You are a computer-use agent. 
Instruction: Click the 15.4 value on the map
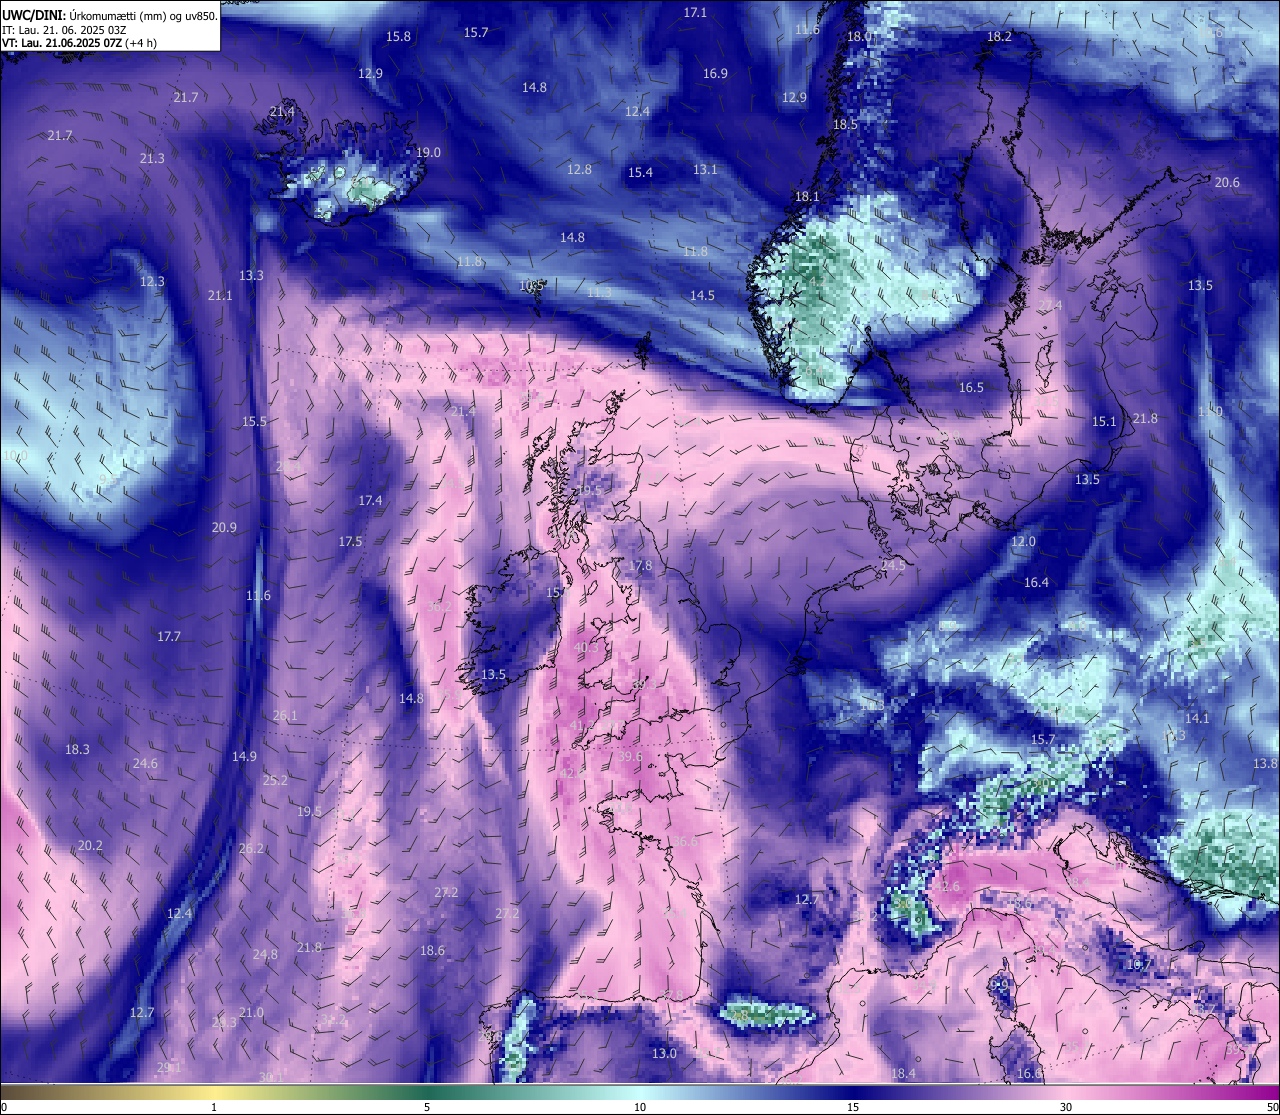[x=640, y=173]
